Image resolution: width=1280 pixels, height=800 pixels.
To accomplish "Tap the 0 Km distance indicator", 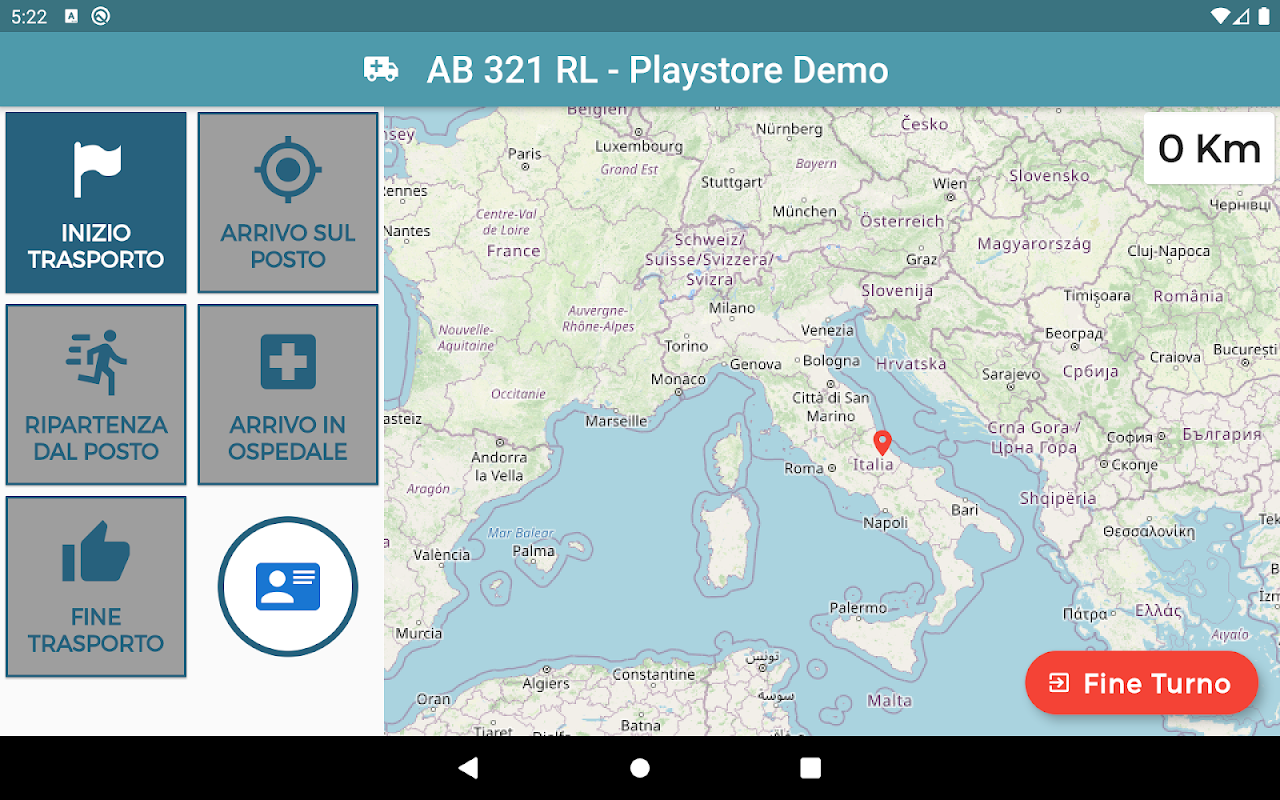I will click(1209, 149).
